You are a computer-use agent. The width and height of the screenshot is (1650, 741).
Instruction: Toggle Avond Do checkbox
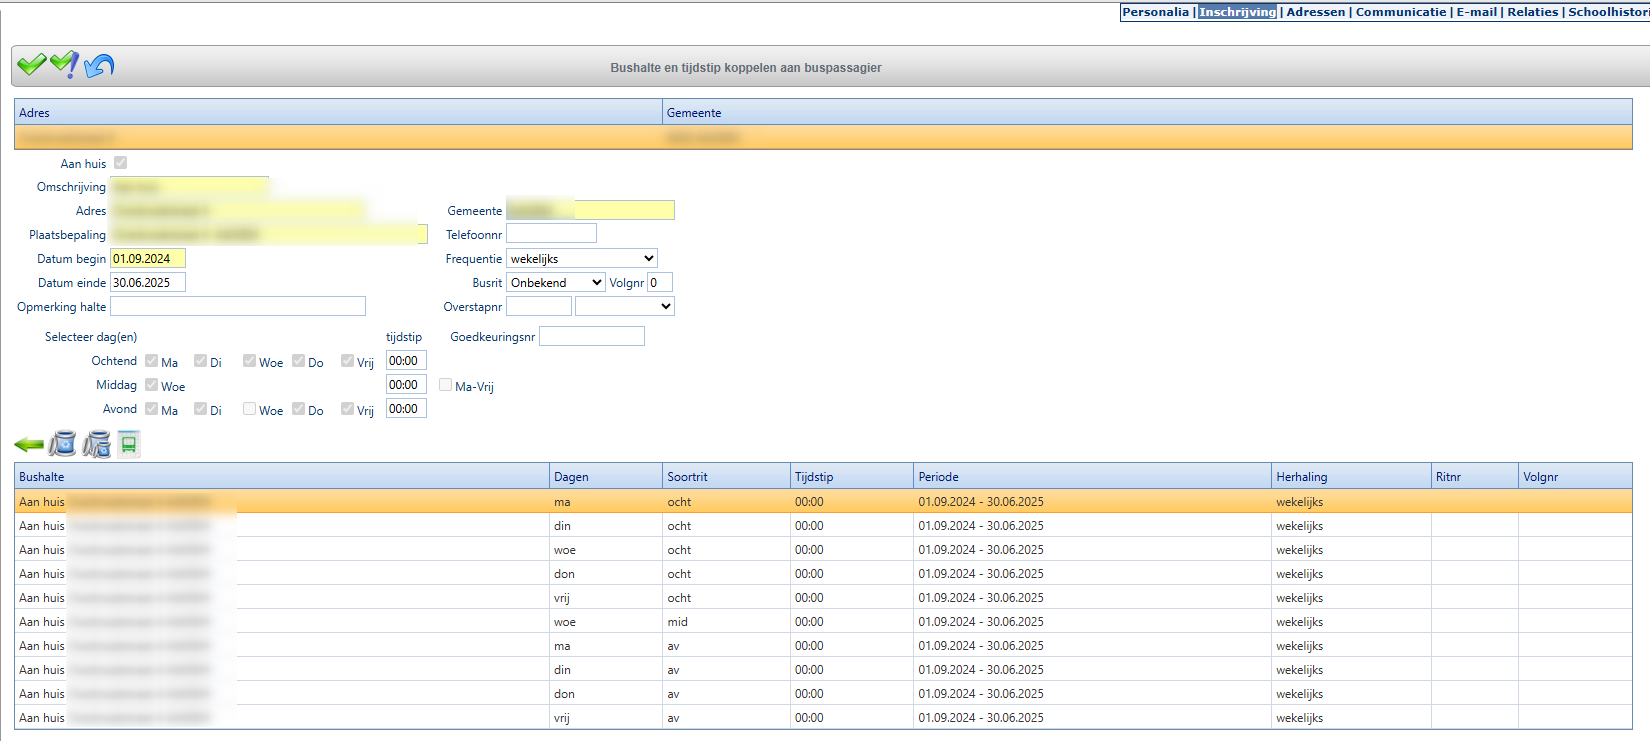point(298,409)
